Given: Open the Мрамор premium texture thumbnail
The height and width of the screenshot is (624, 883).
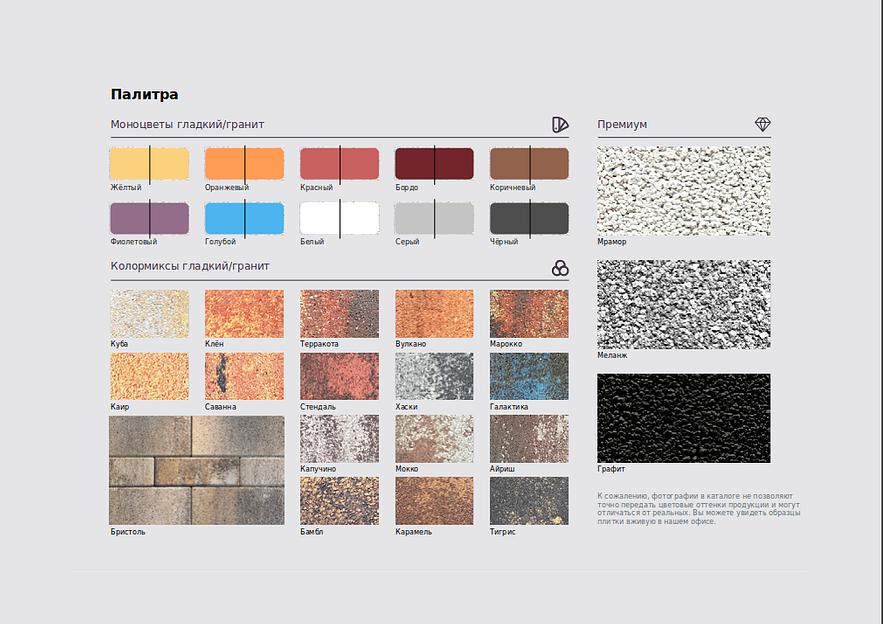Looking at the screenshot, I should click(683, 190).
